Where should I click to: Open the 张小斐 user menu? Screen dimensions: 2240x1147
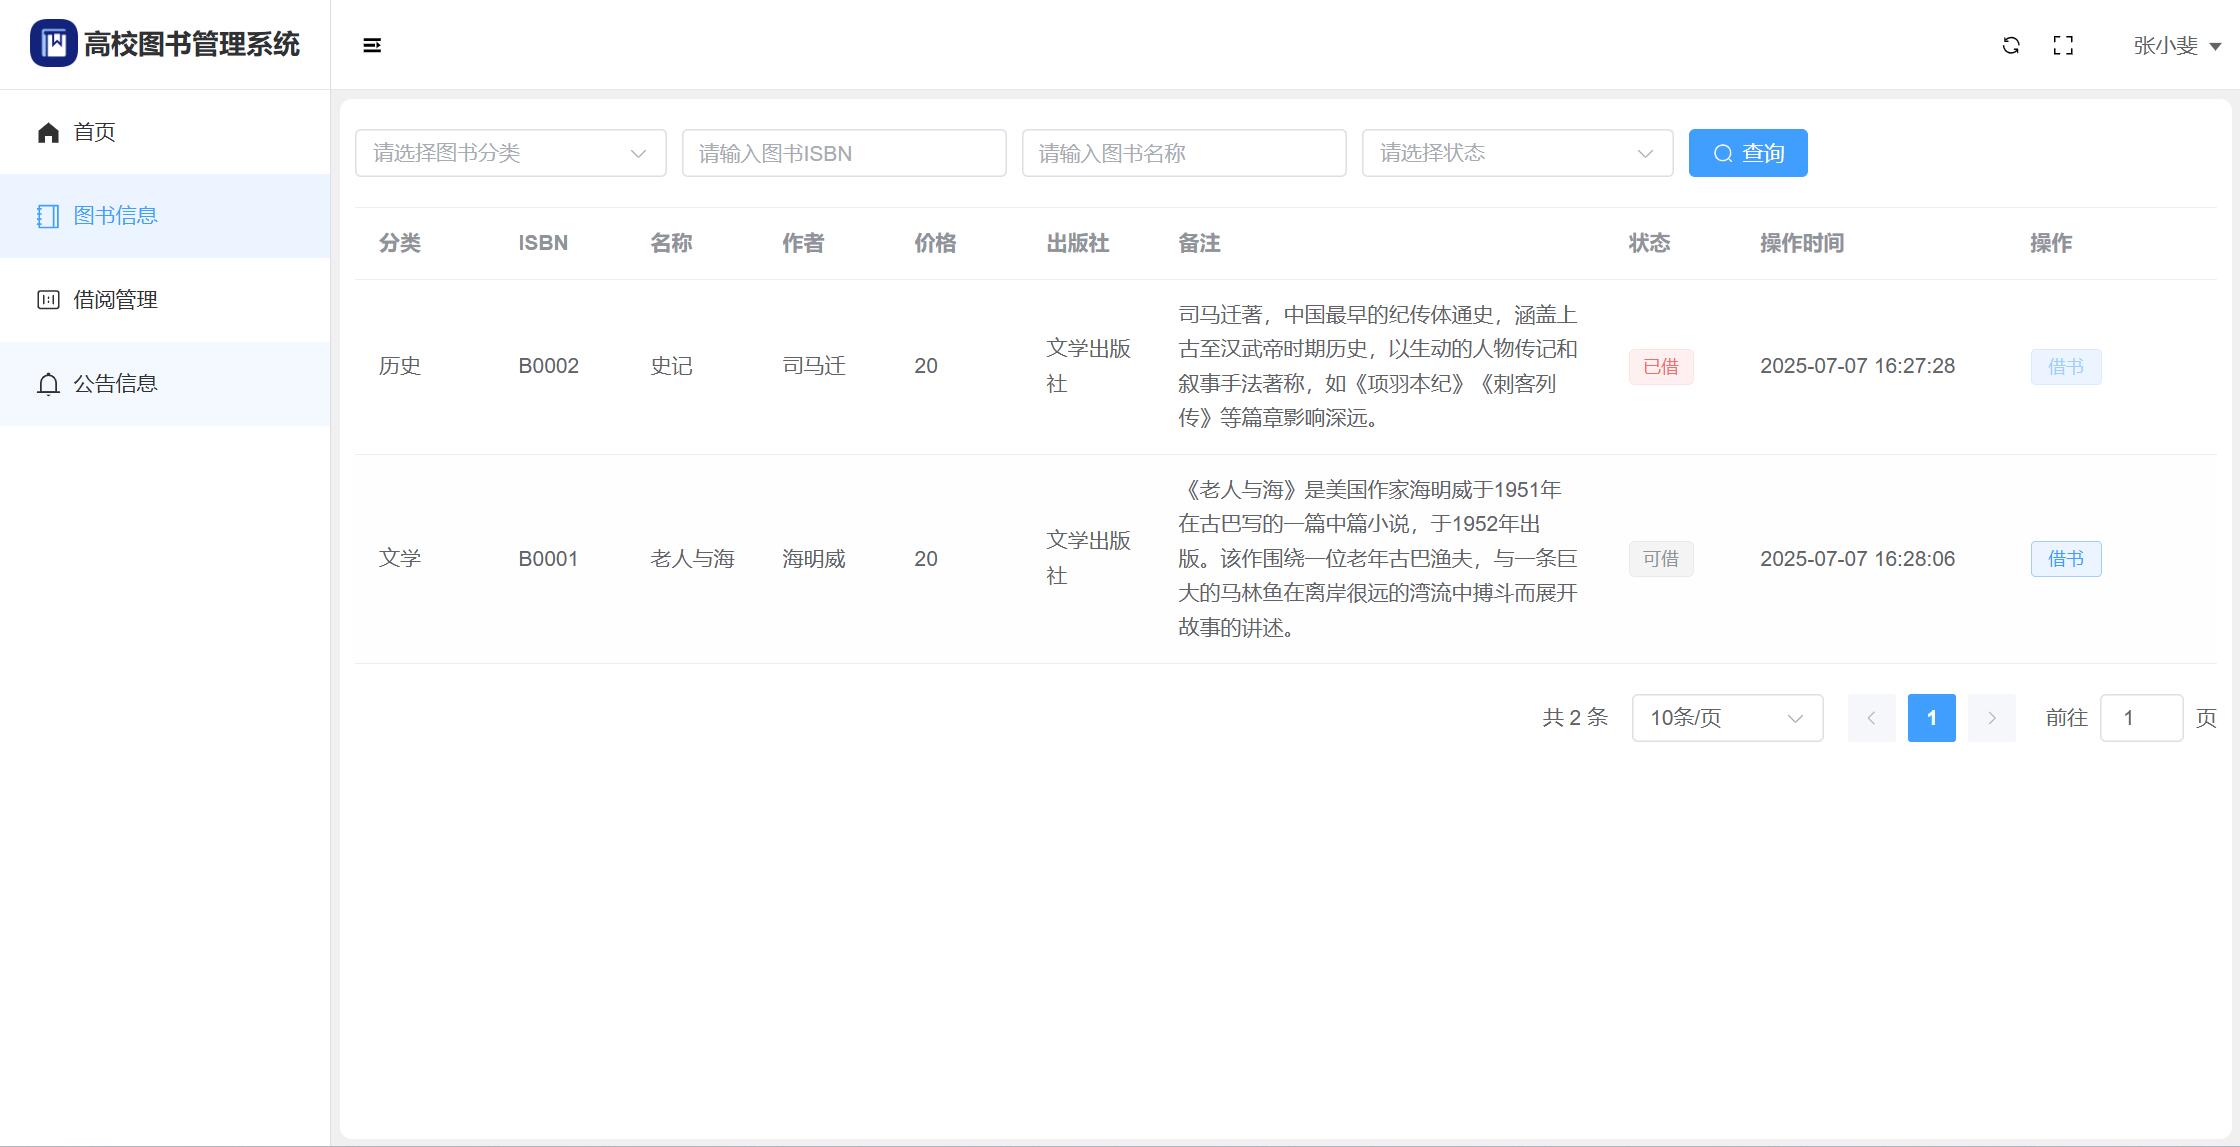[2176, 45]
